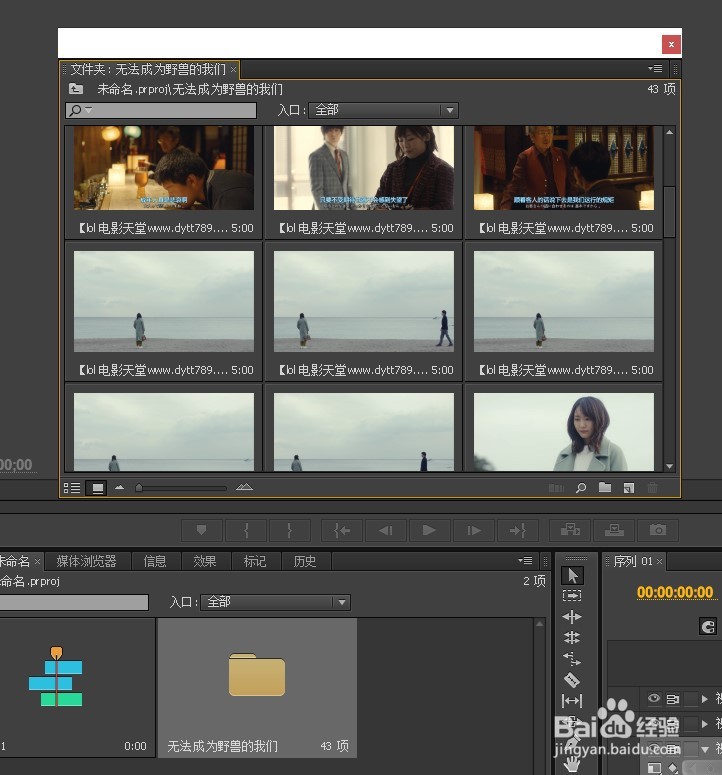Click the Mark Out button

tap(290, 530)
